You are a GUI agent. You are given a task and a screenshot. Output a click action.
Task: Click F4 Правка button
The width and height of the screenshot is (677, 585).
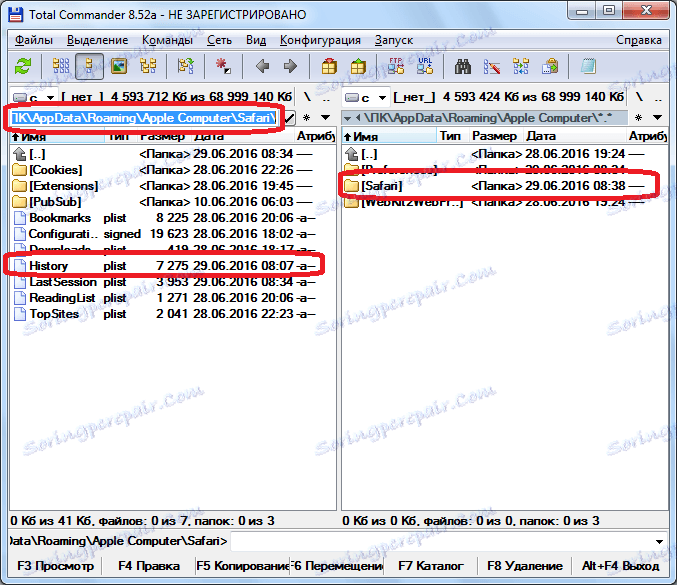[x=149, y=566]
